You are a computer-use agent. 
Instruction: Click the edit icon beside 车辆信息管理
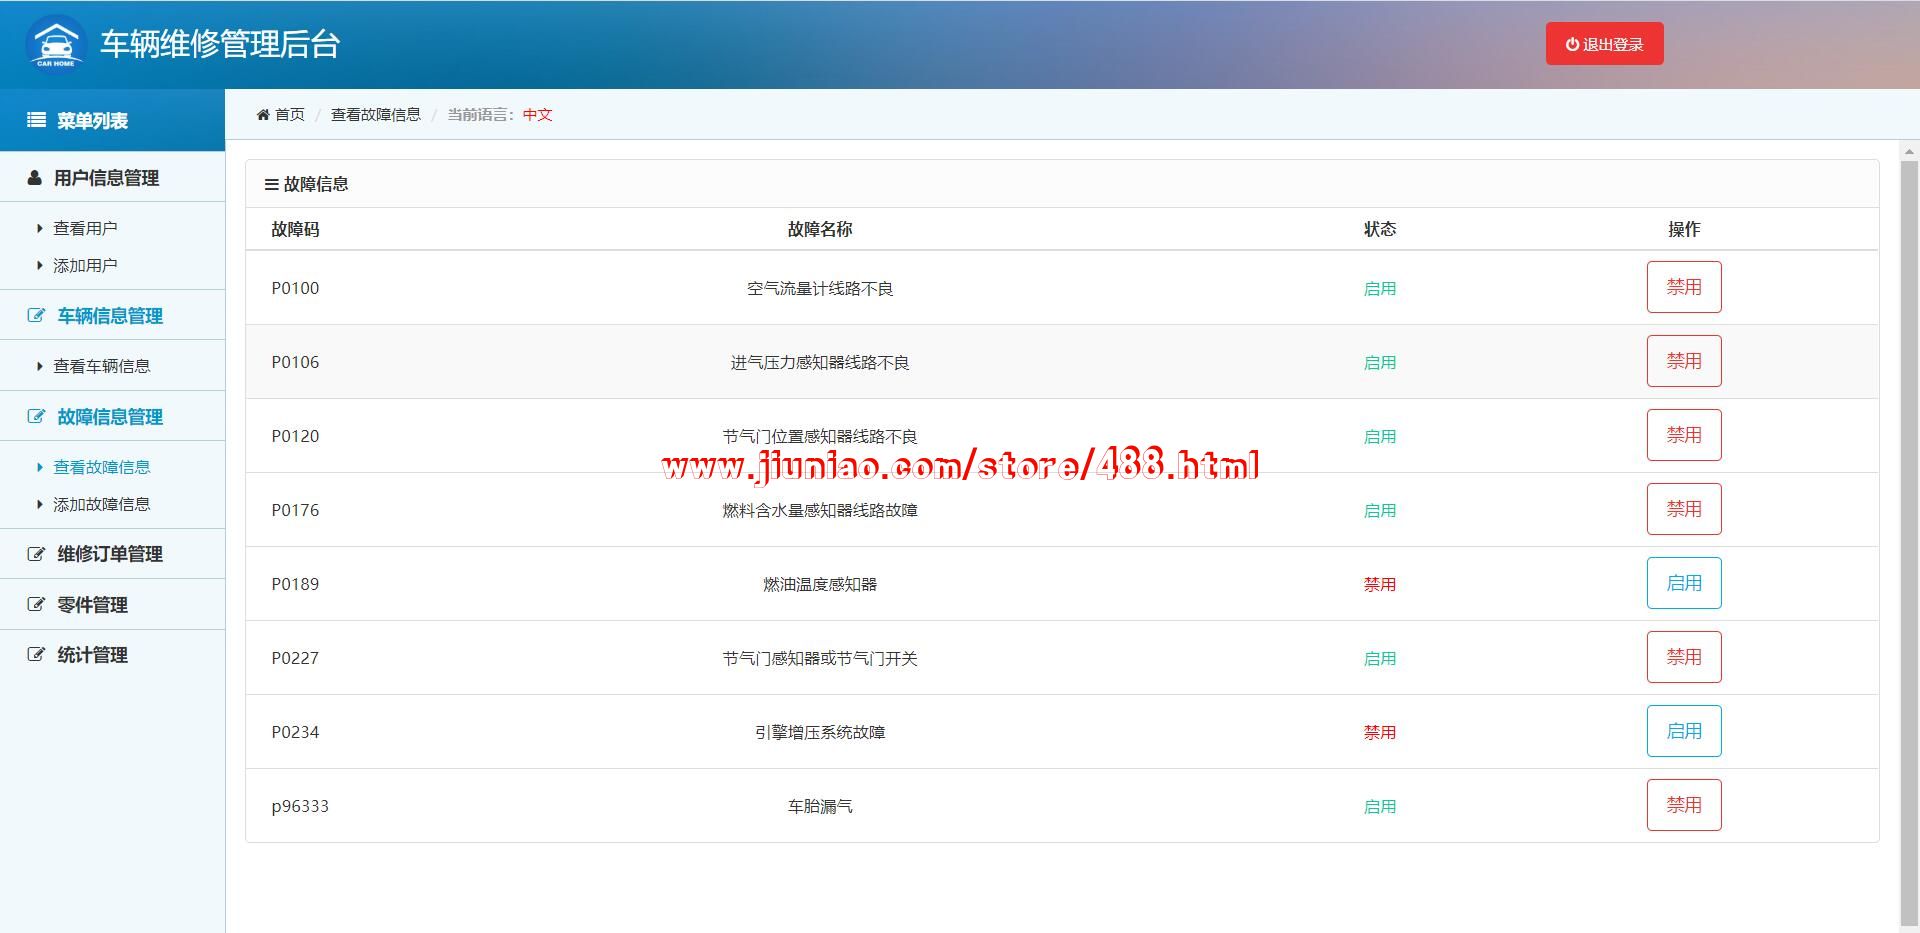(x=36, y=316)
